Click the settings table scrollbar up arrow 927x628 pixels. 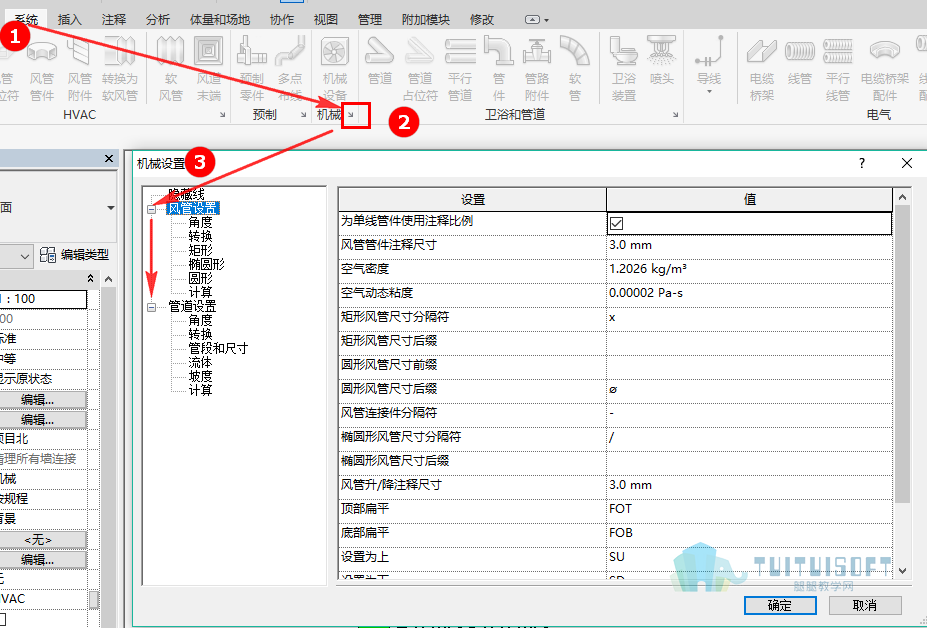tap(902, 197)
